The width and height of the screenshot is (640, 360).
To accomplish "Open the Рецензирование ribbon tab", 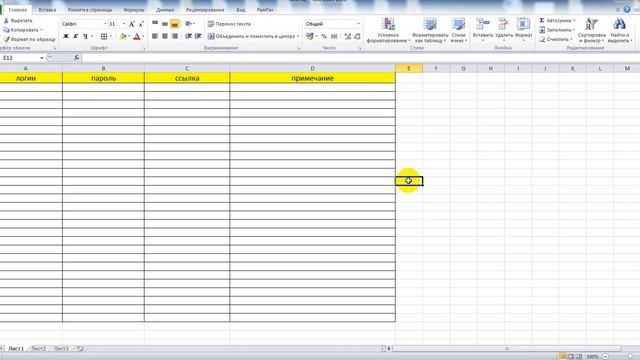I will pos(205,10).
